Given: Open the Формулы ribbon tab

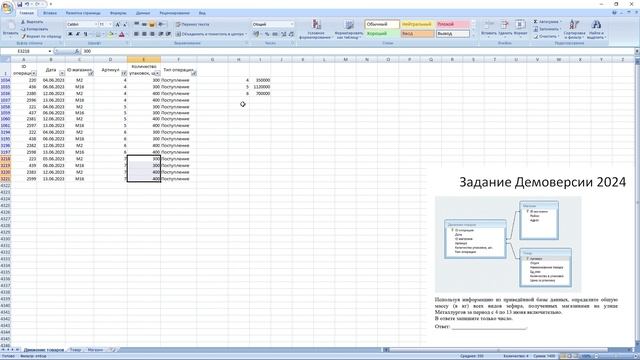Looking at the screenshot, I should pyautogui.click(x=118, y=13).
